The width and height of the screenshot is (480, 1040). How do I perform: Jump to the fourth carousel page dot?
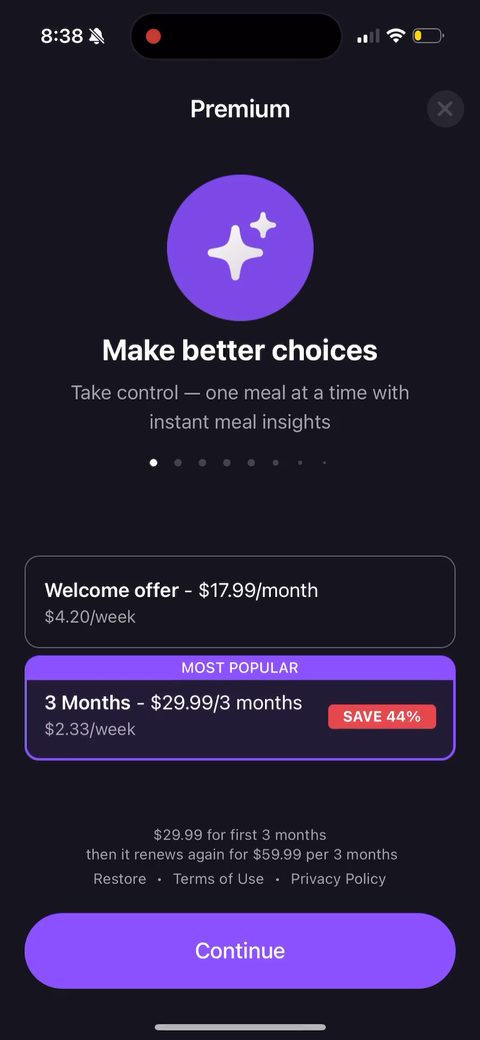pyautogui.click(x=227, y=462)
